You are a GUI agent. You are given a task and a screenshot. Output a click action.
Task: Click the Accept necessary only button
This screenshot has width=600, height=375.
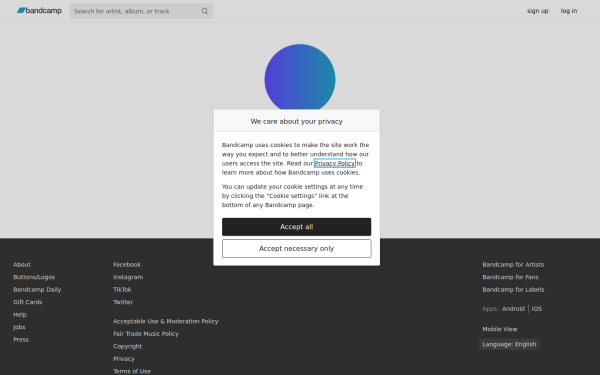coord(297,249)
